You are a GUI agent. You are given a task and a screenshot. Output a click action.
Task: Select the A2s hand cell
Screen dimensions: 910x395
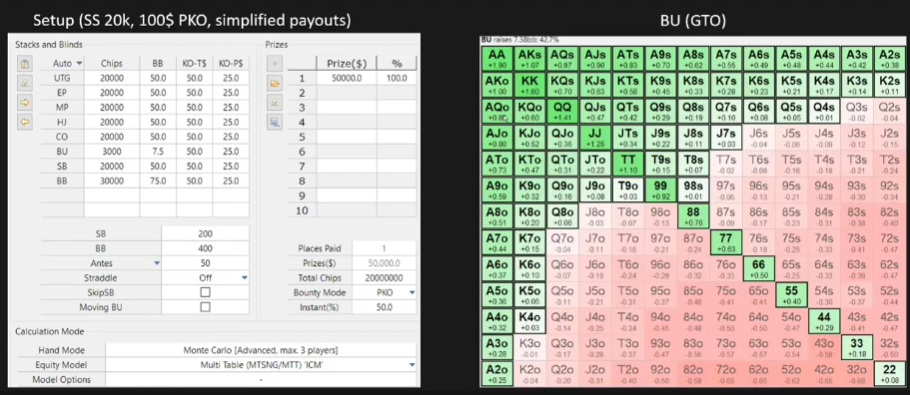(890, 59)
